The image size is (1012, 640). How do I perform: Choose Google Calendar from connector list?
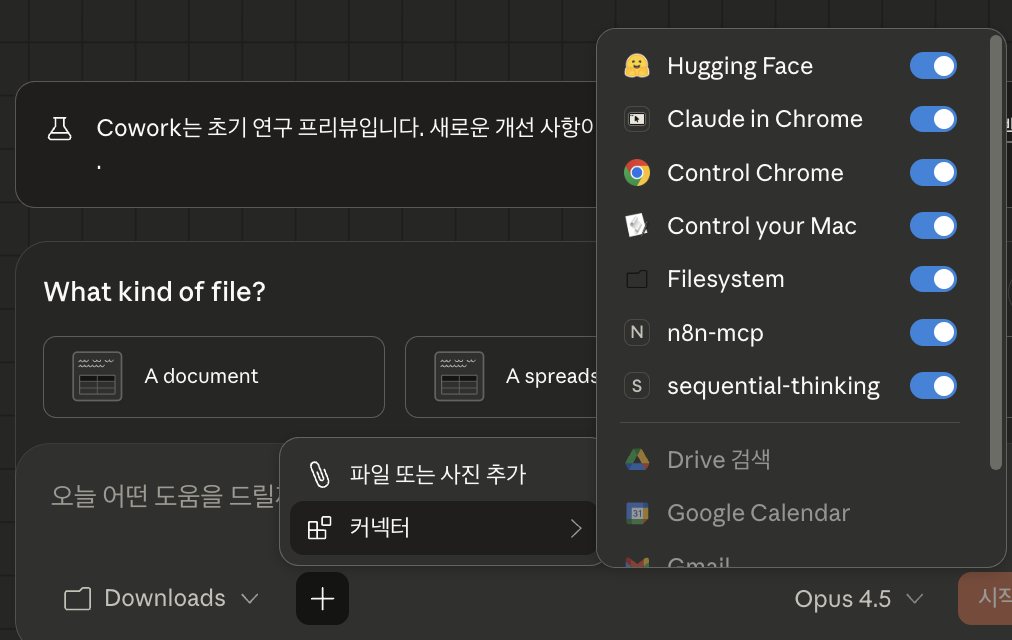(x=791, y=513)
